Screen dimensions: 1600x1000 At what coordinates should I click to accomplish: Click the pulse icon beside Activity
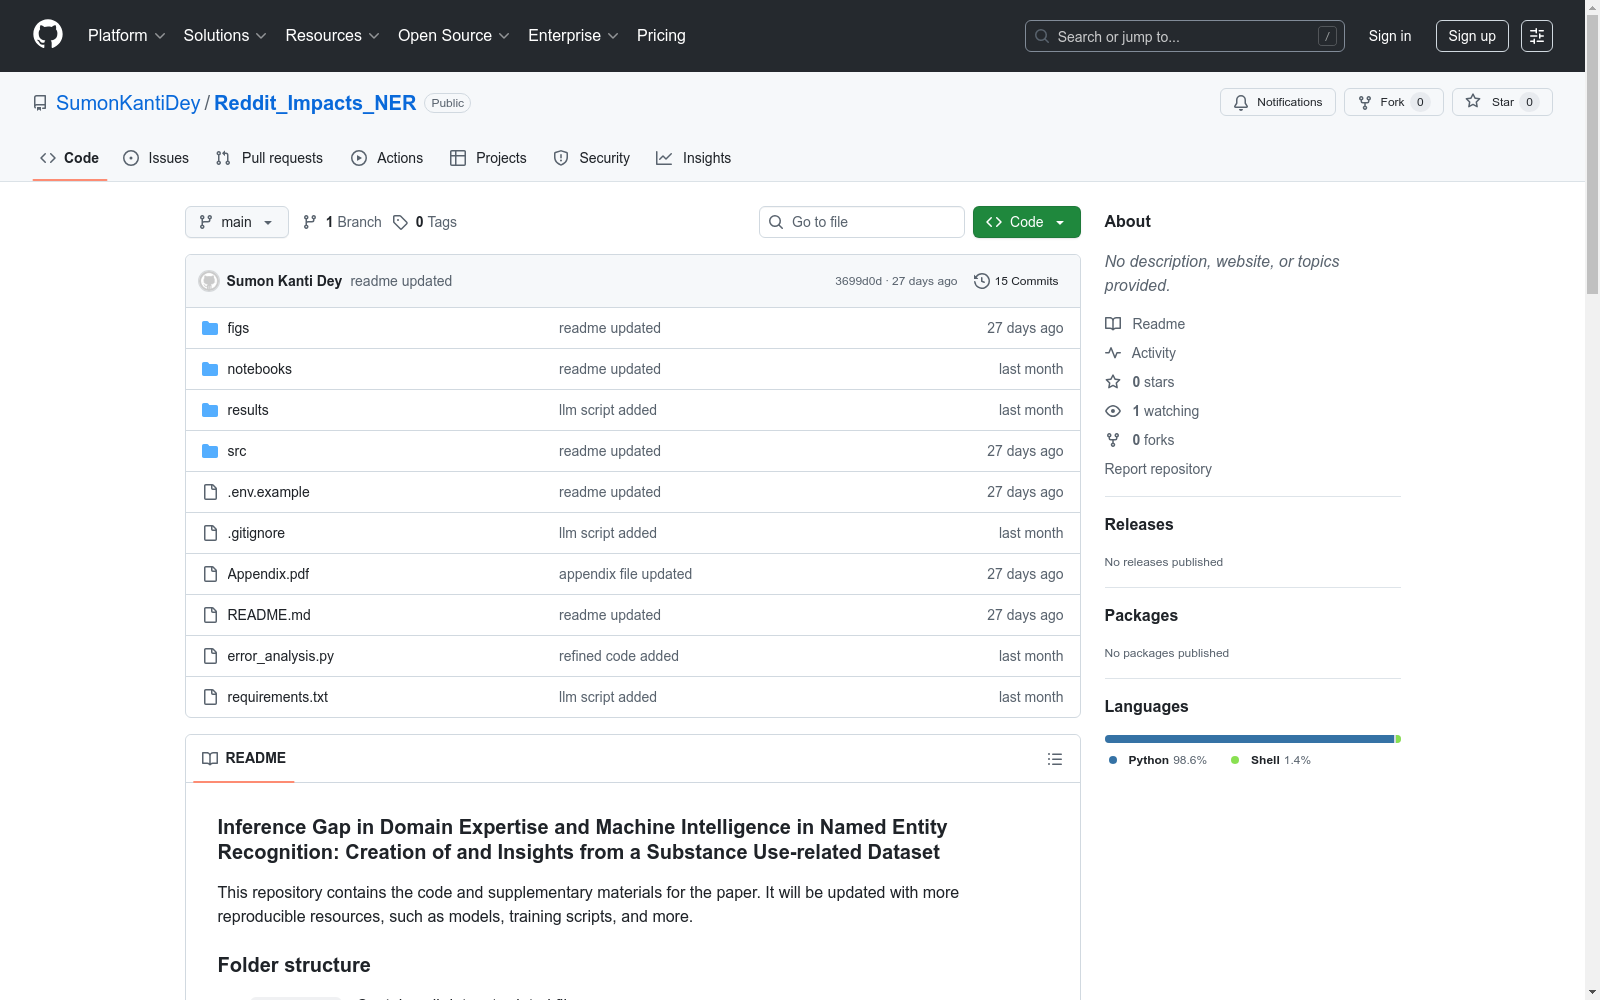point(1113,353)
